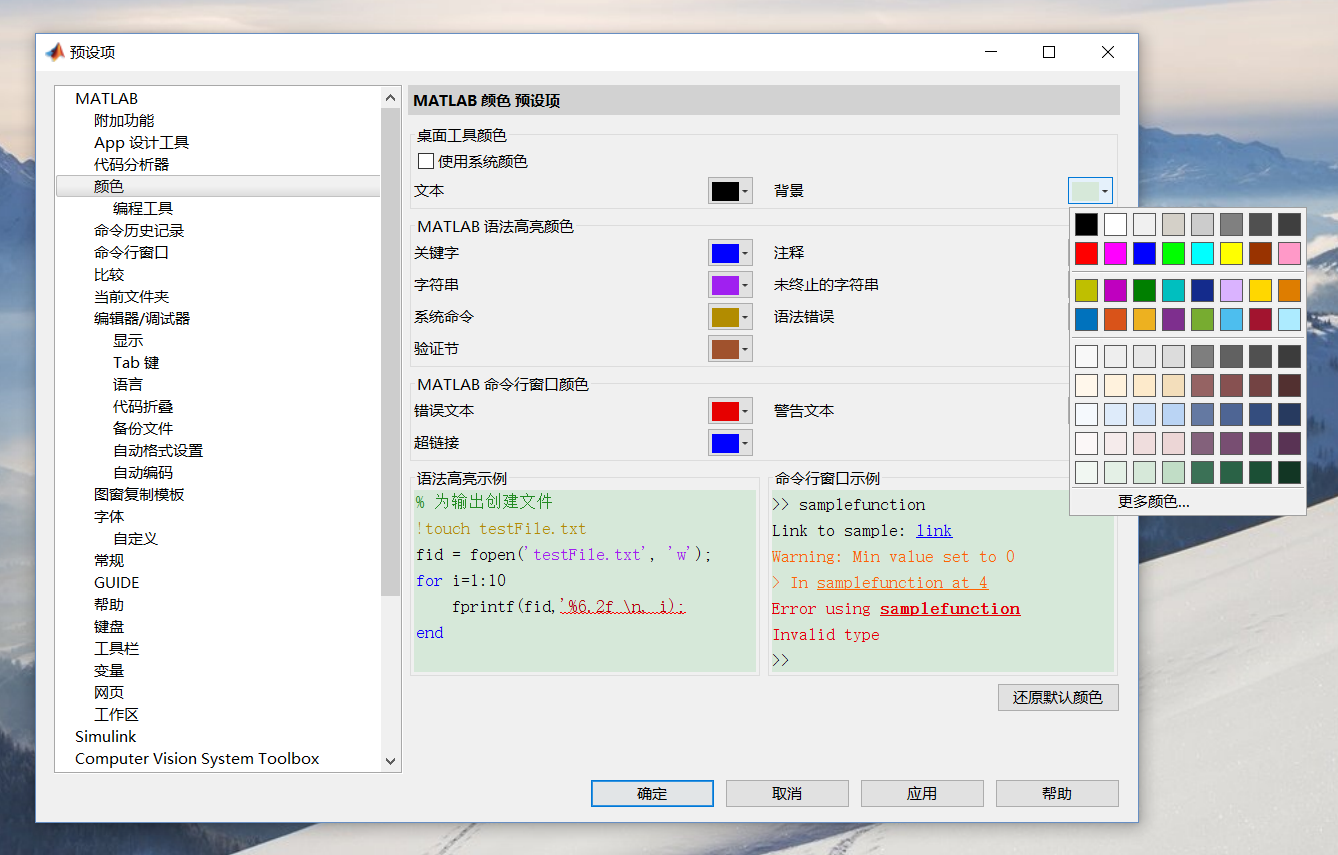Pick the black swatch in the palette
1338x855 pixels.
pos(1086,224)
